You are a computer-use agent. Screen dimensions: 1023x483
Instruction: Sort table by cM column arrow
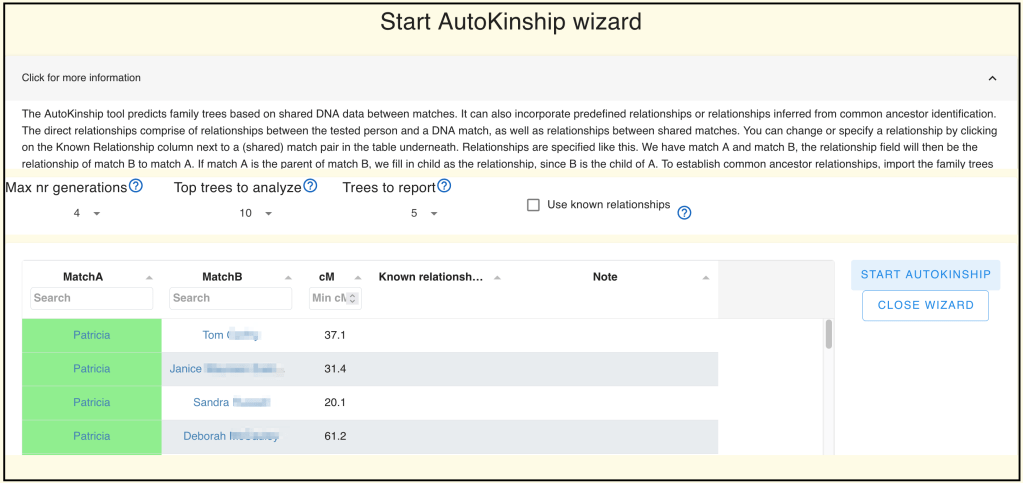[359, 277]
